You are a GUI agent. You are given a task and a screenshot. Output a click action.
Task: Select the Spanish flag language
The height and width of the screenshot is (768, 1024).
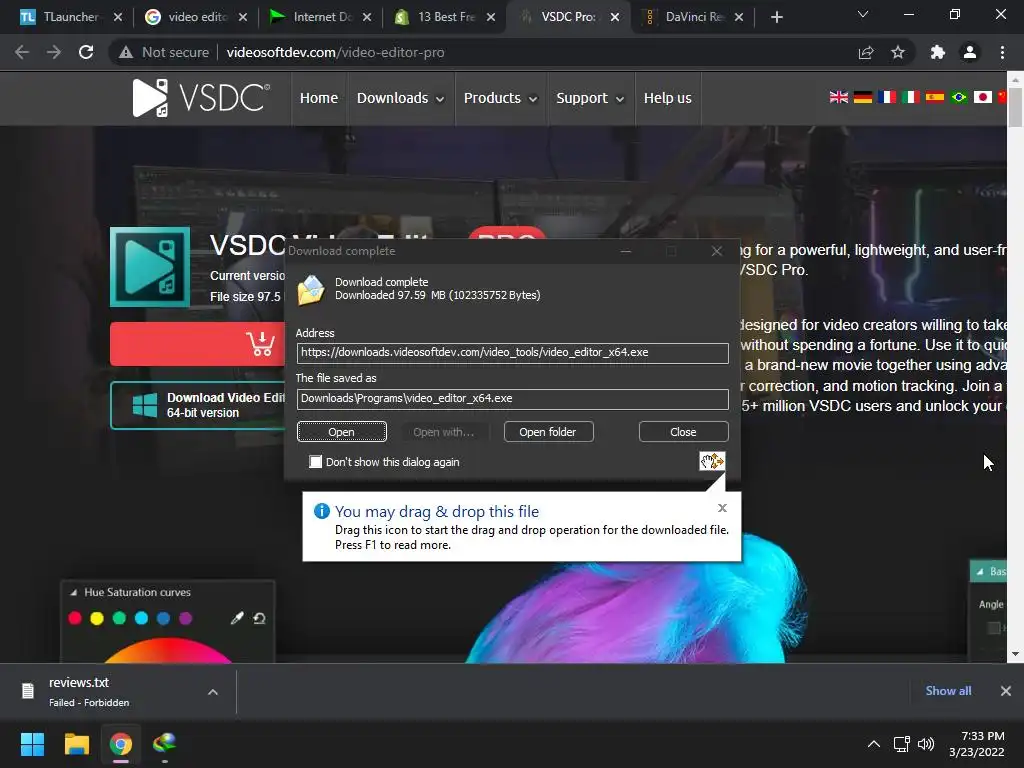pyautogui.click(x=935, y=97)
